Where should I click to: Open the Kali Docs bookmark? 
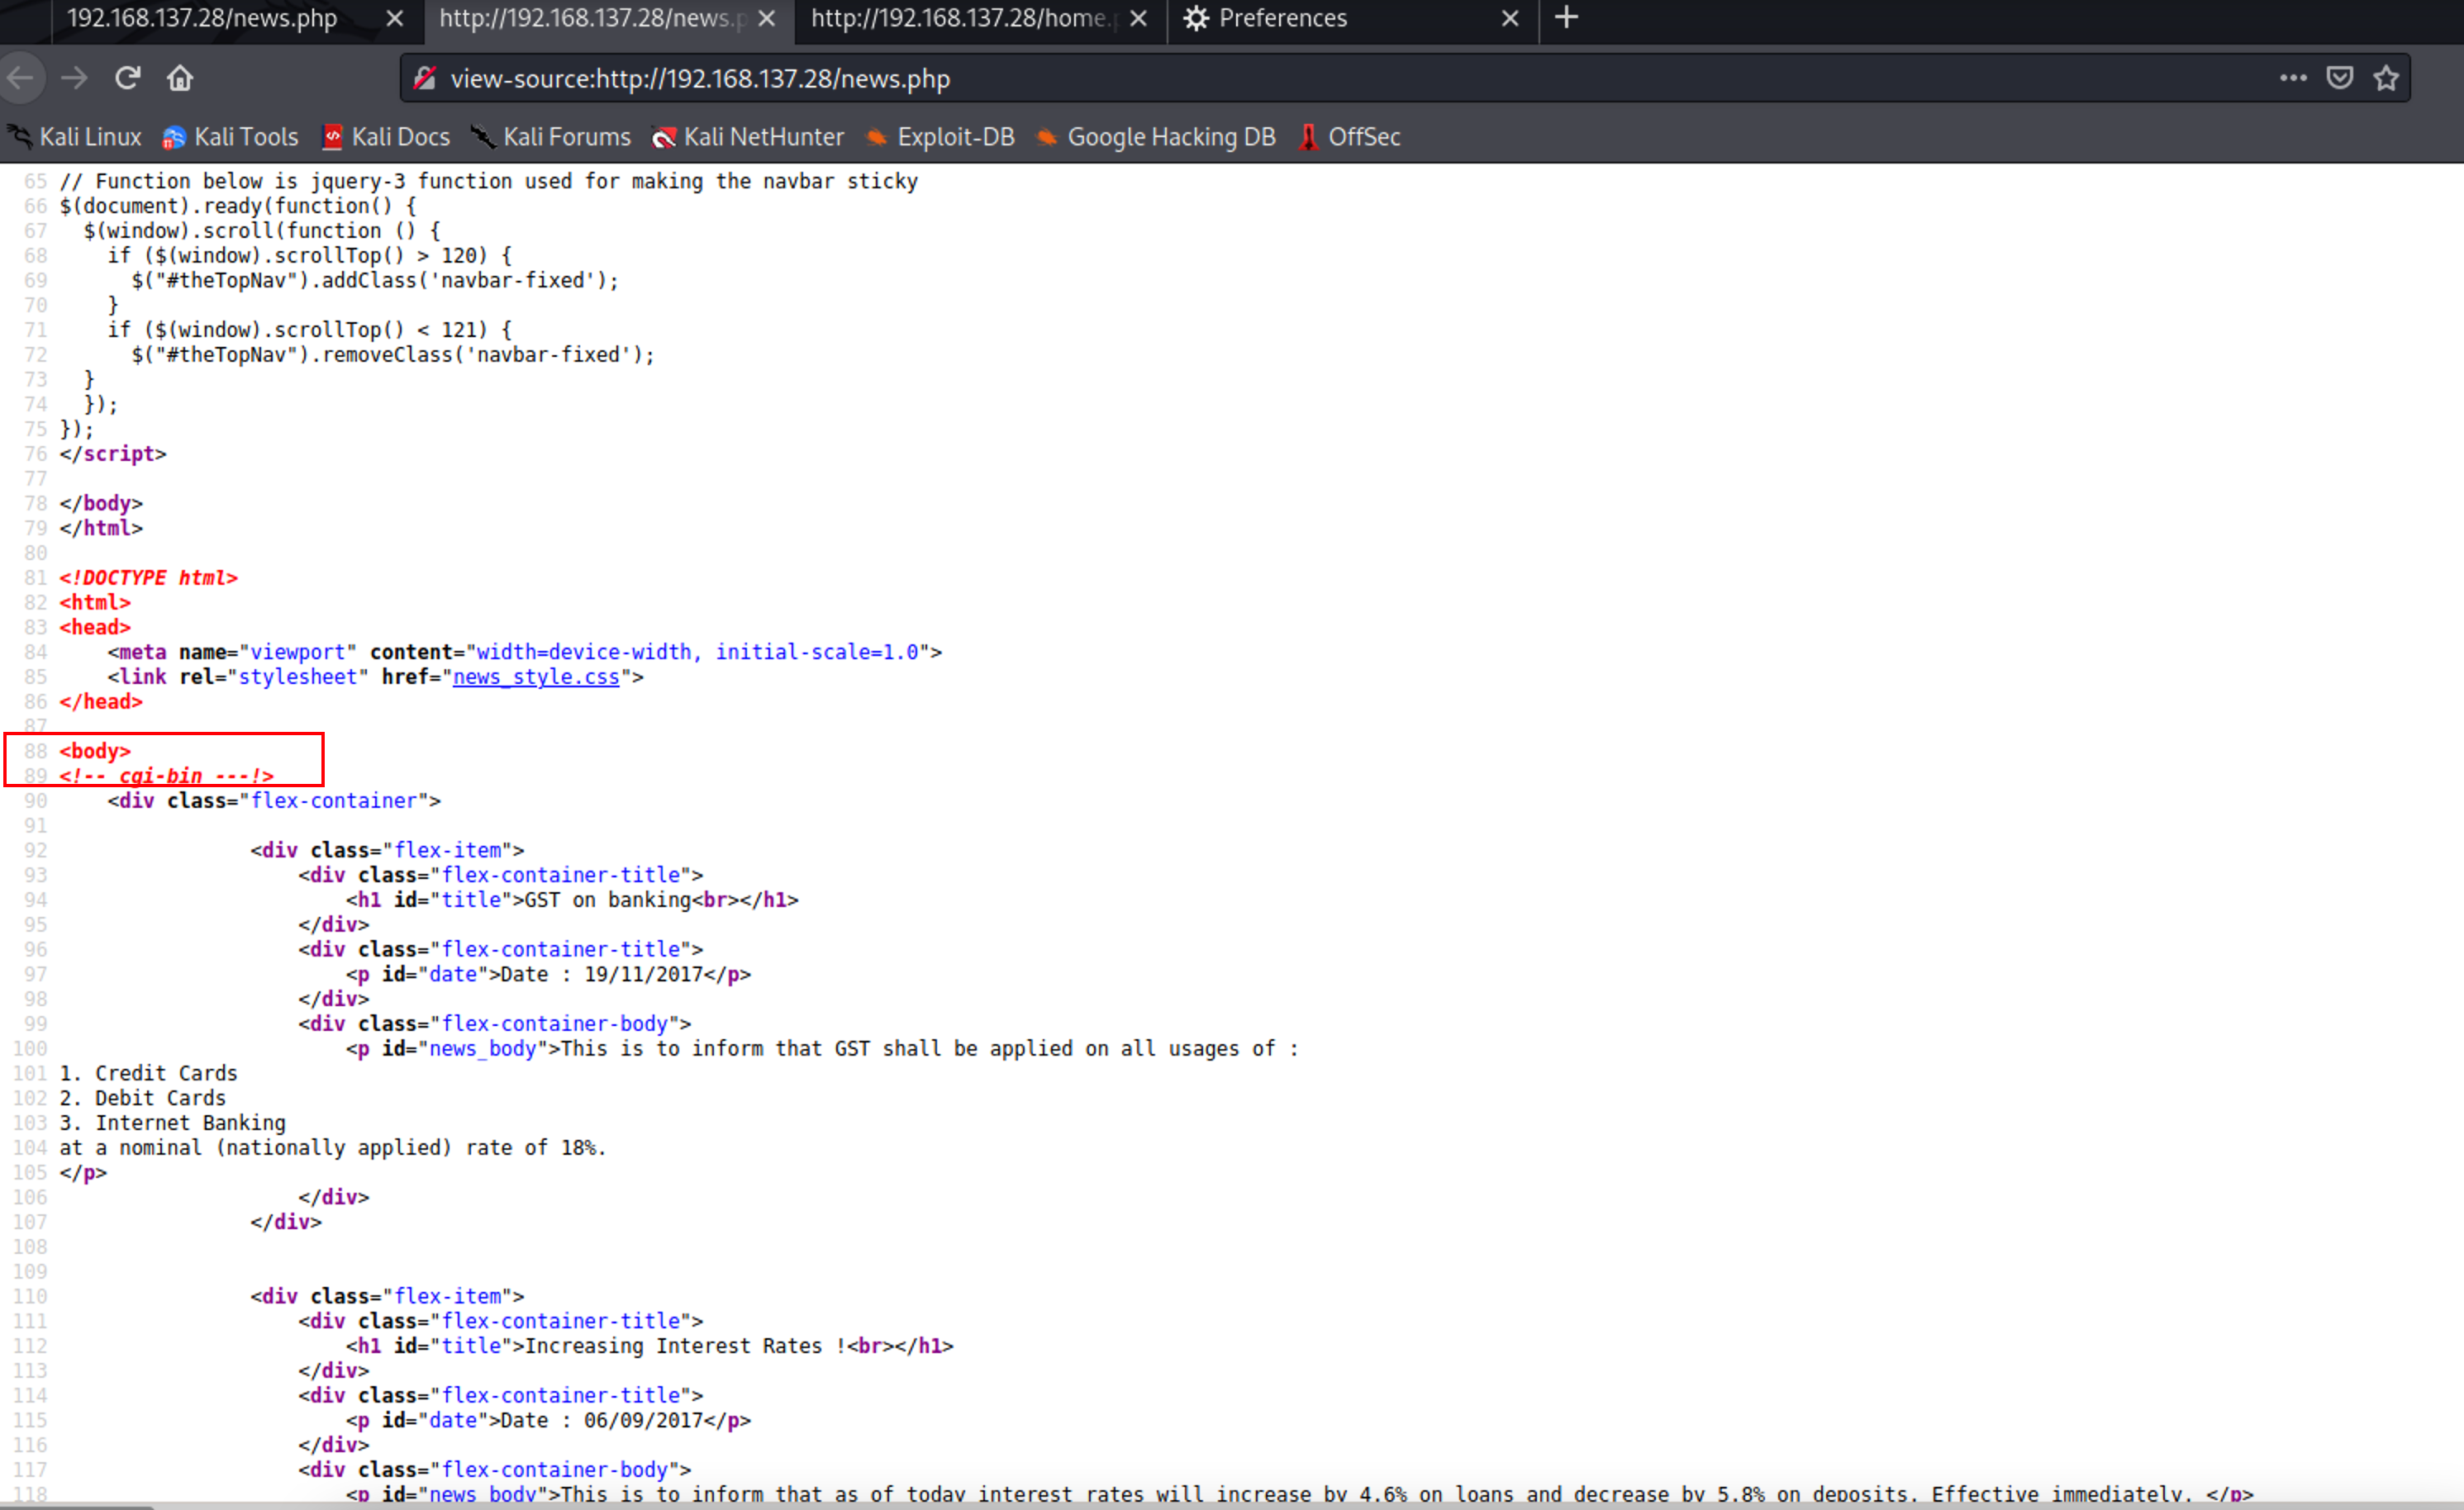386,137
